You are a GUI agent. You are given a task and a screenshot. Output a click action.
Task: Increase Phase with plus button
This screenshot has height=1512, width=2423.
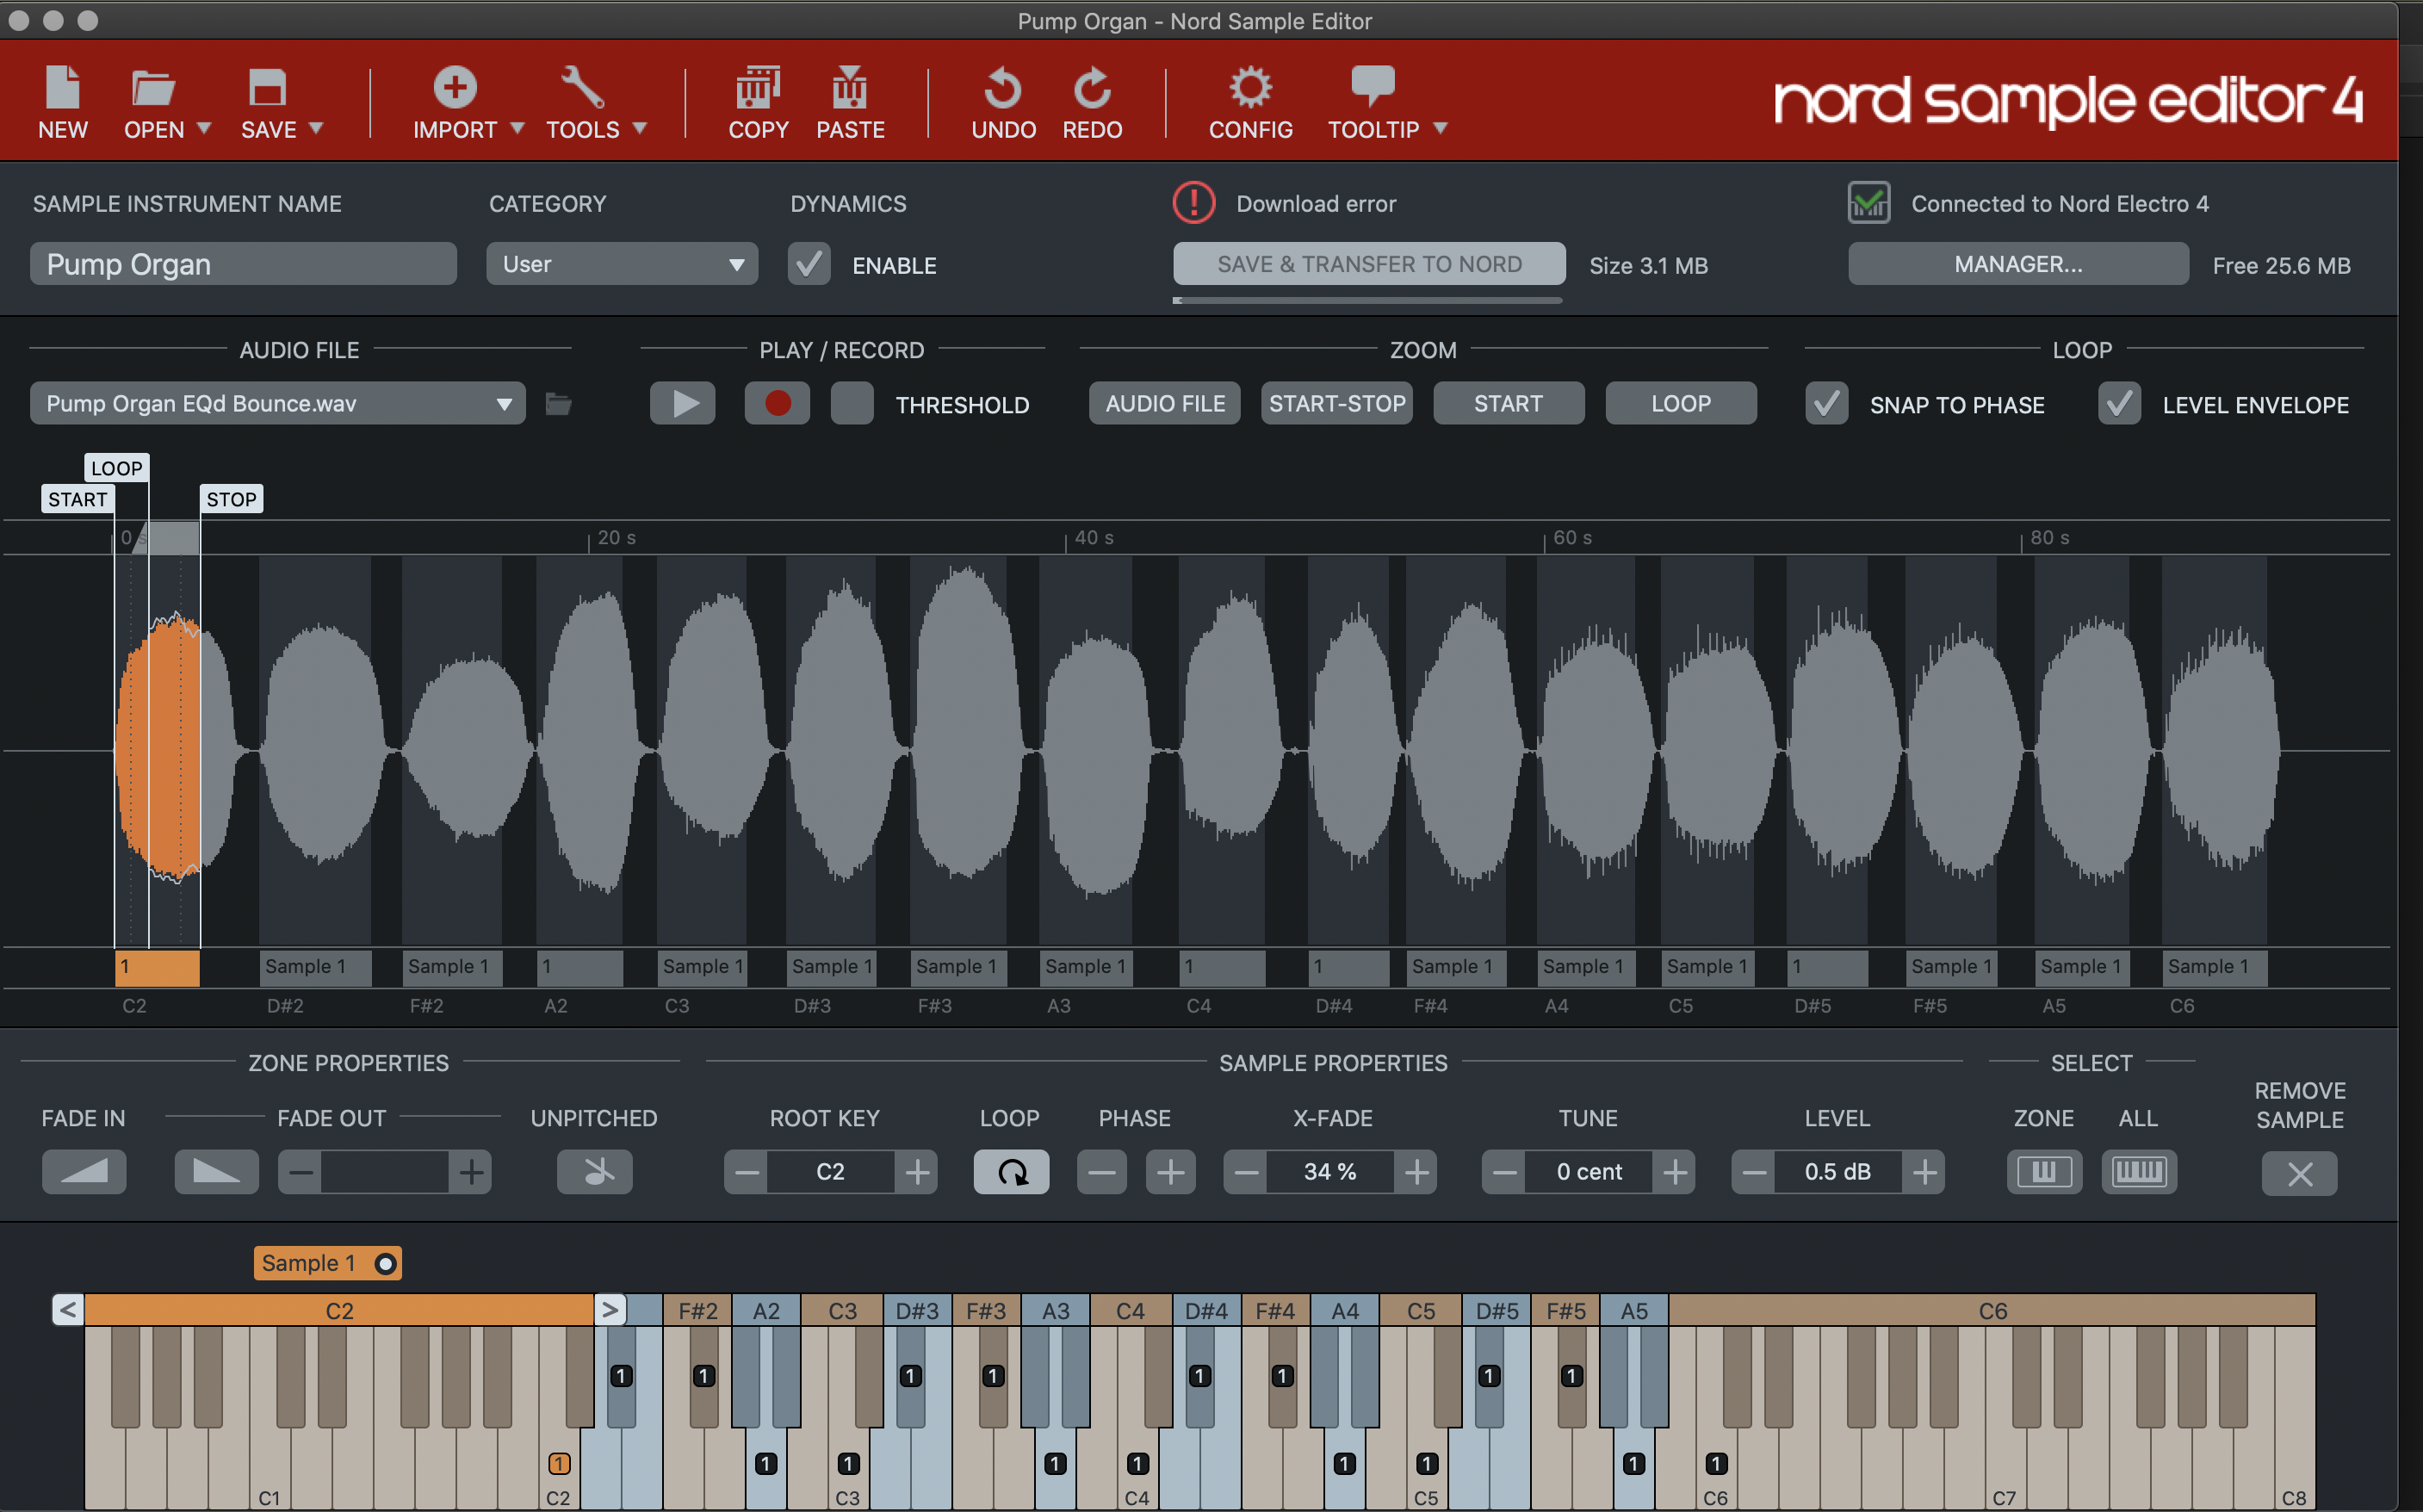point(1171,1172)
